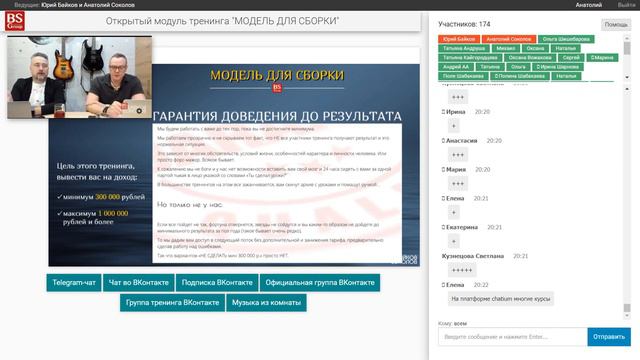This screenshot has width=640, height=360.
Task: Click the timestamp 20:22 in chat
Action: click(x=481, y=284)
